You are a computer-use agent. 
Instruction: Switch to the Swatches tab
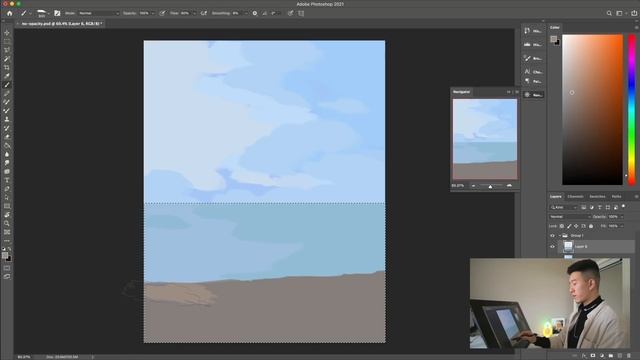[x=597, y=196]
